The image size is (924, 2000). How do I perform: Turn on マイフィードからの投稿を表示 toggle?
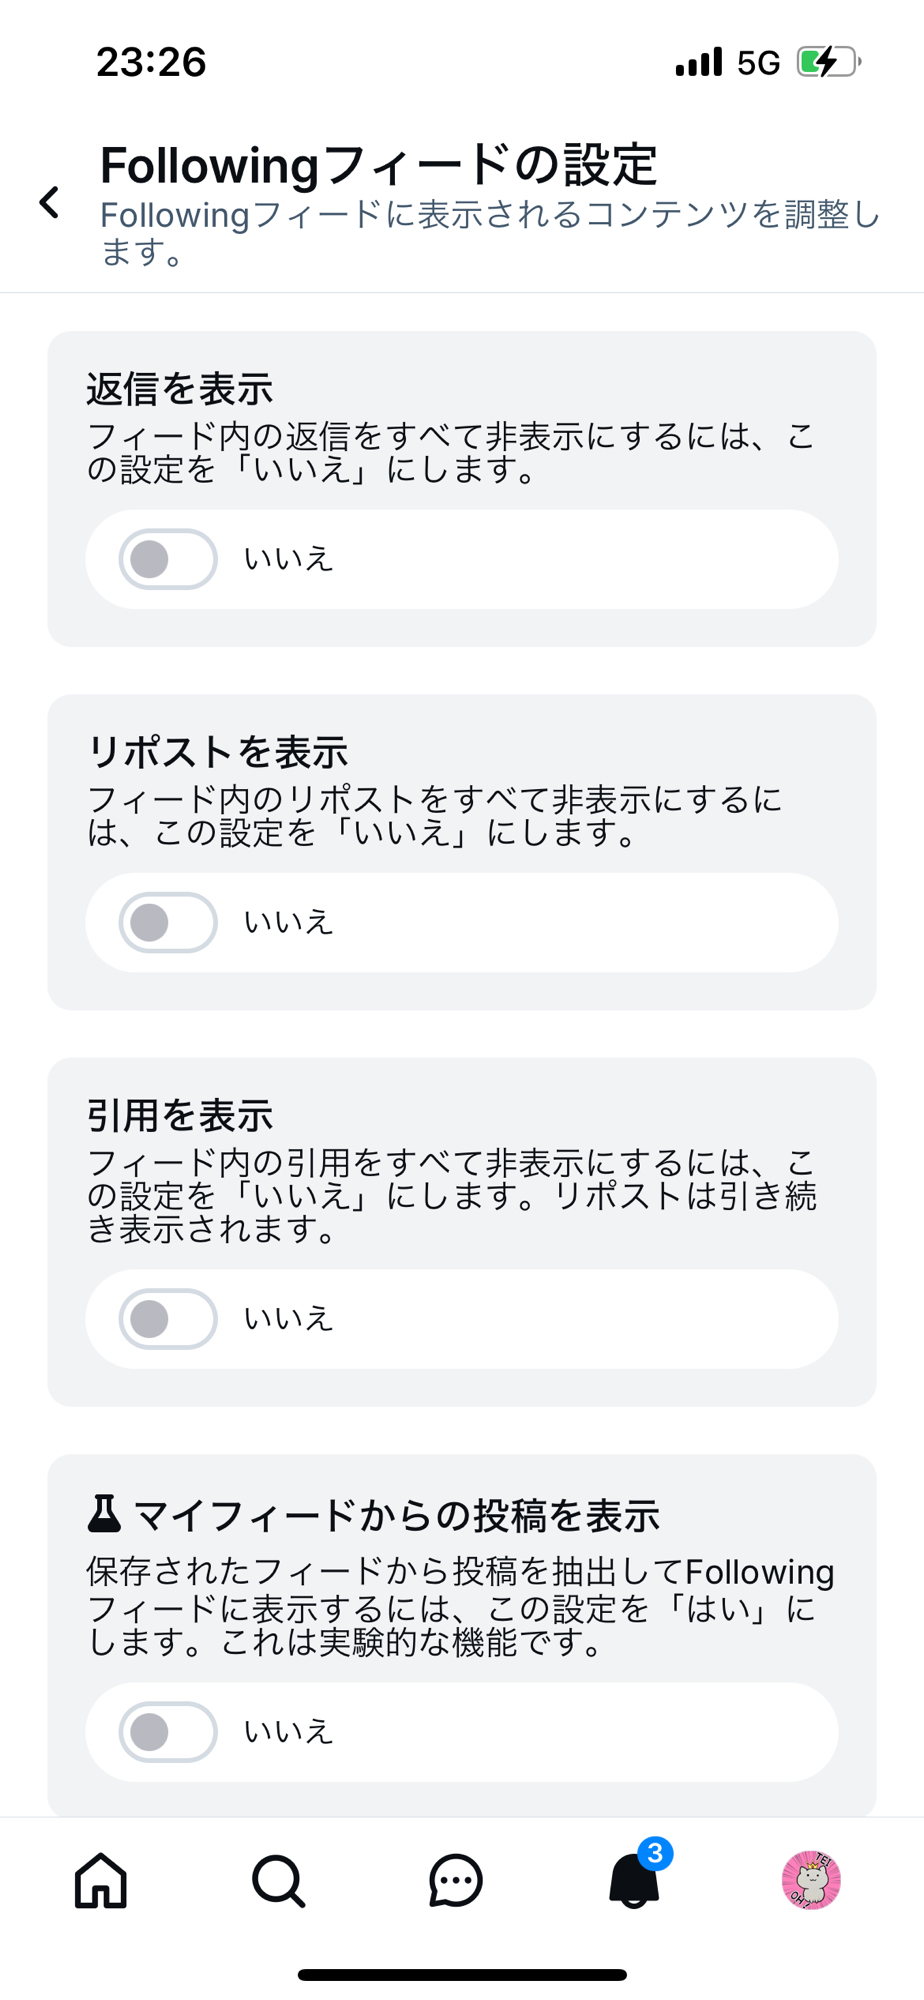coord(168,1732)
